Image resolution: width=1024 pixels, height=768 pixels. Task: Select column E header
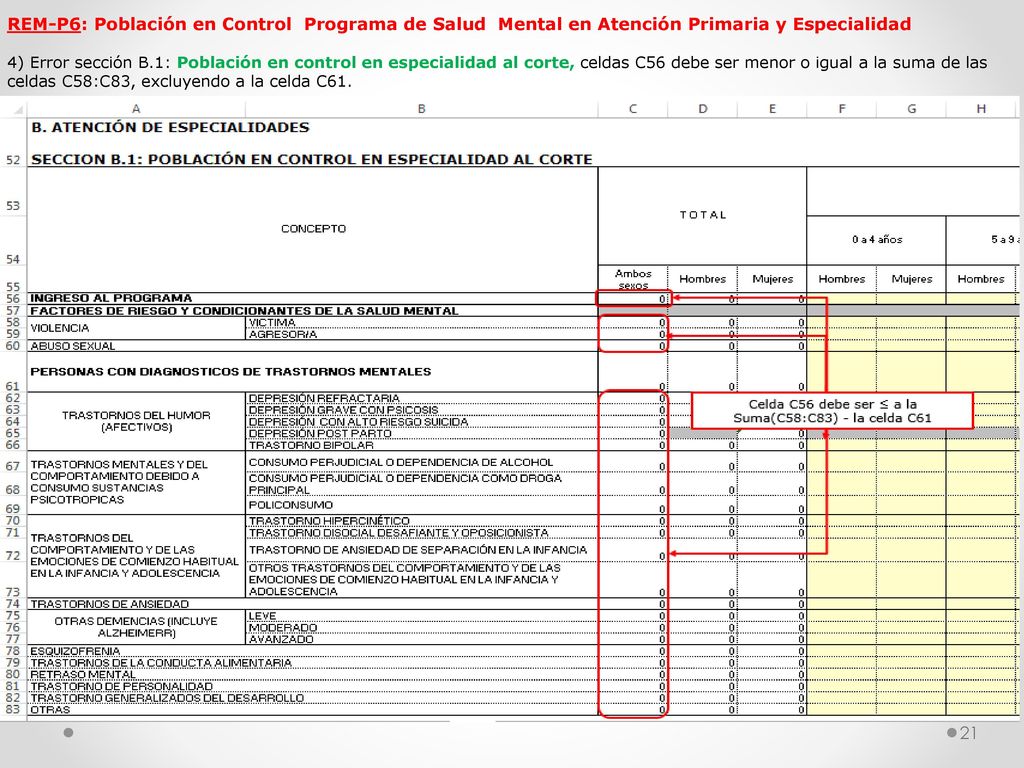click(773, 109)
